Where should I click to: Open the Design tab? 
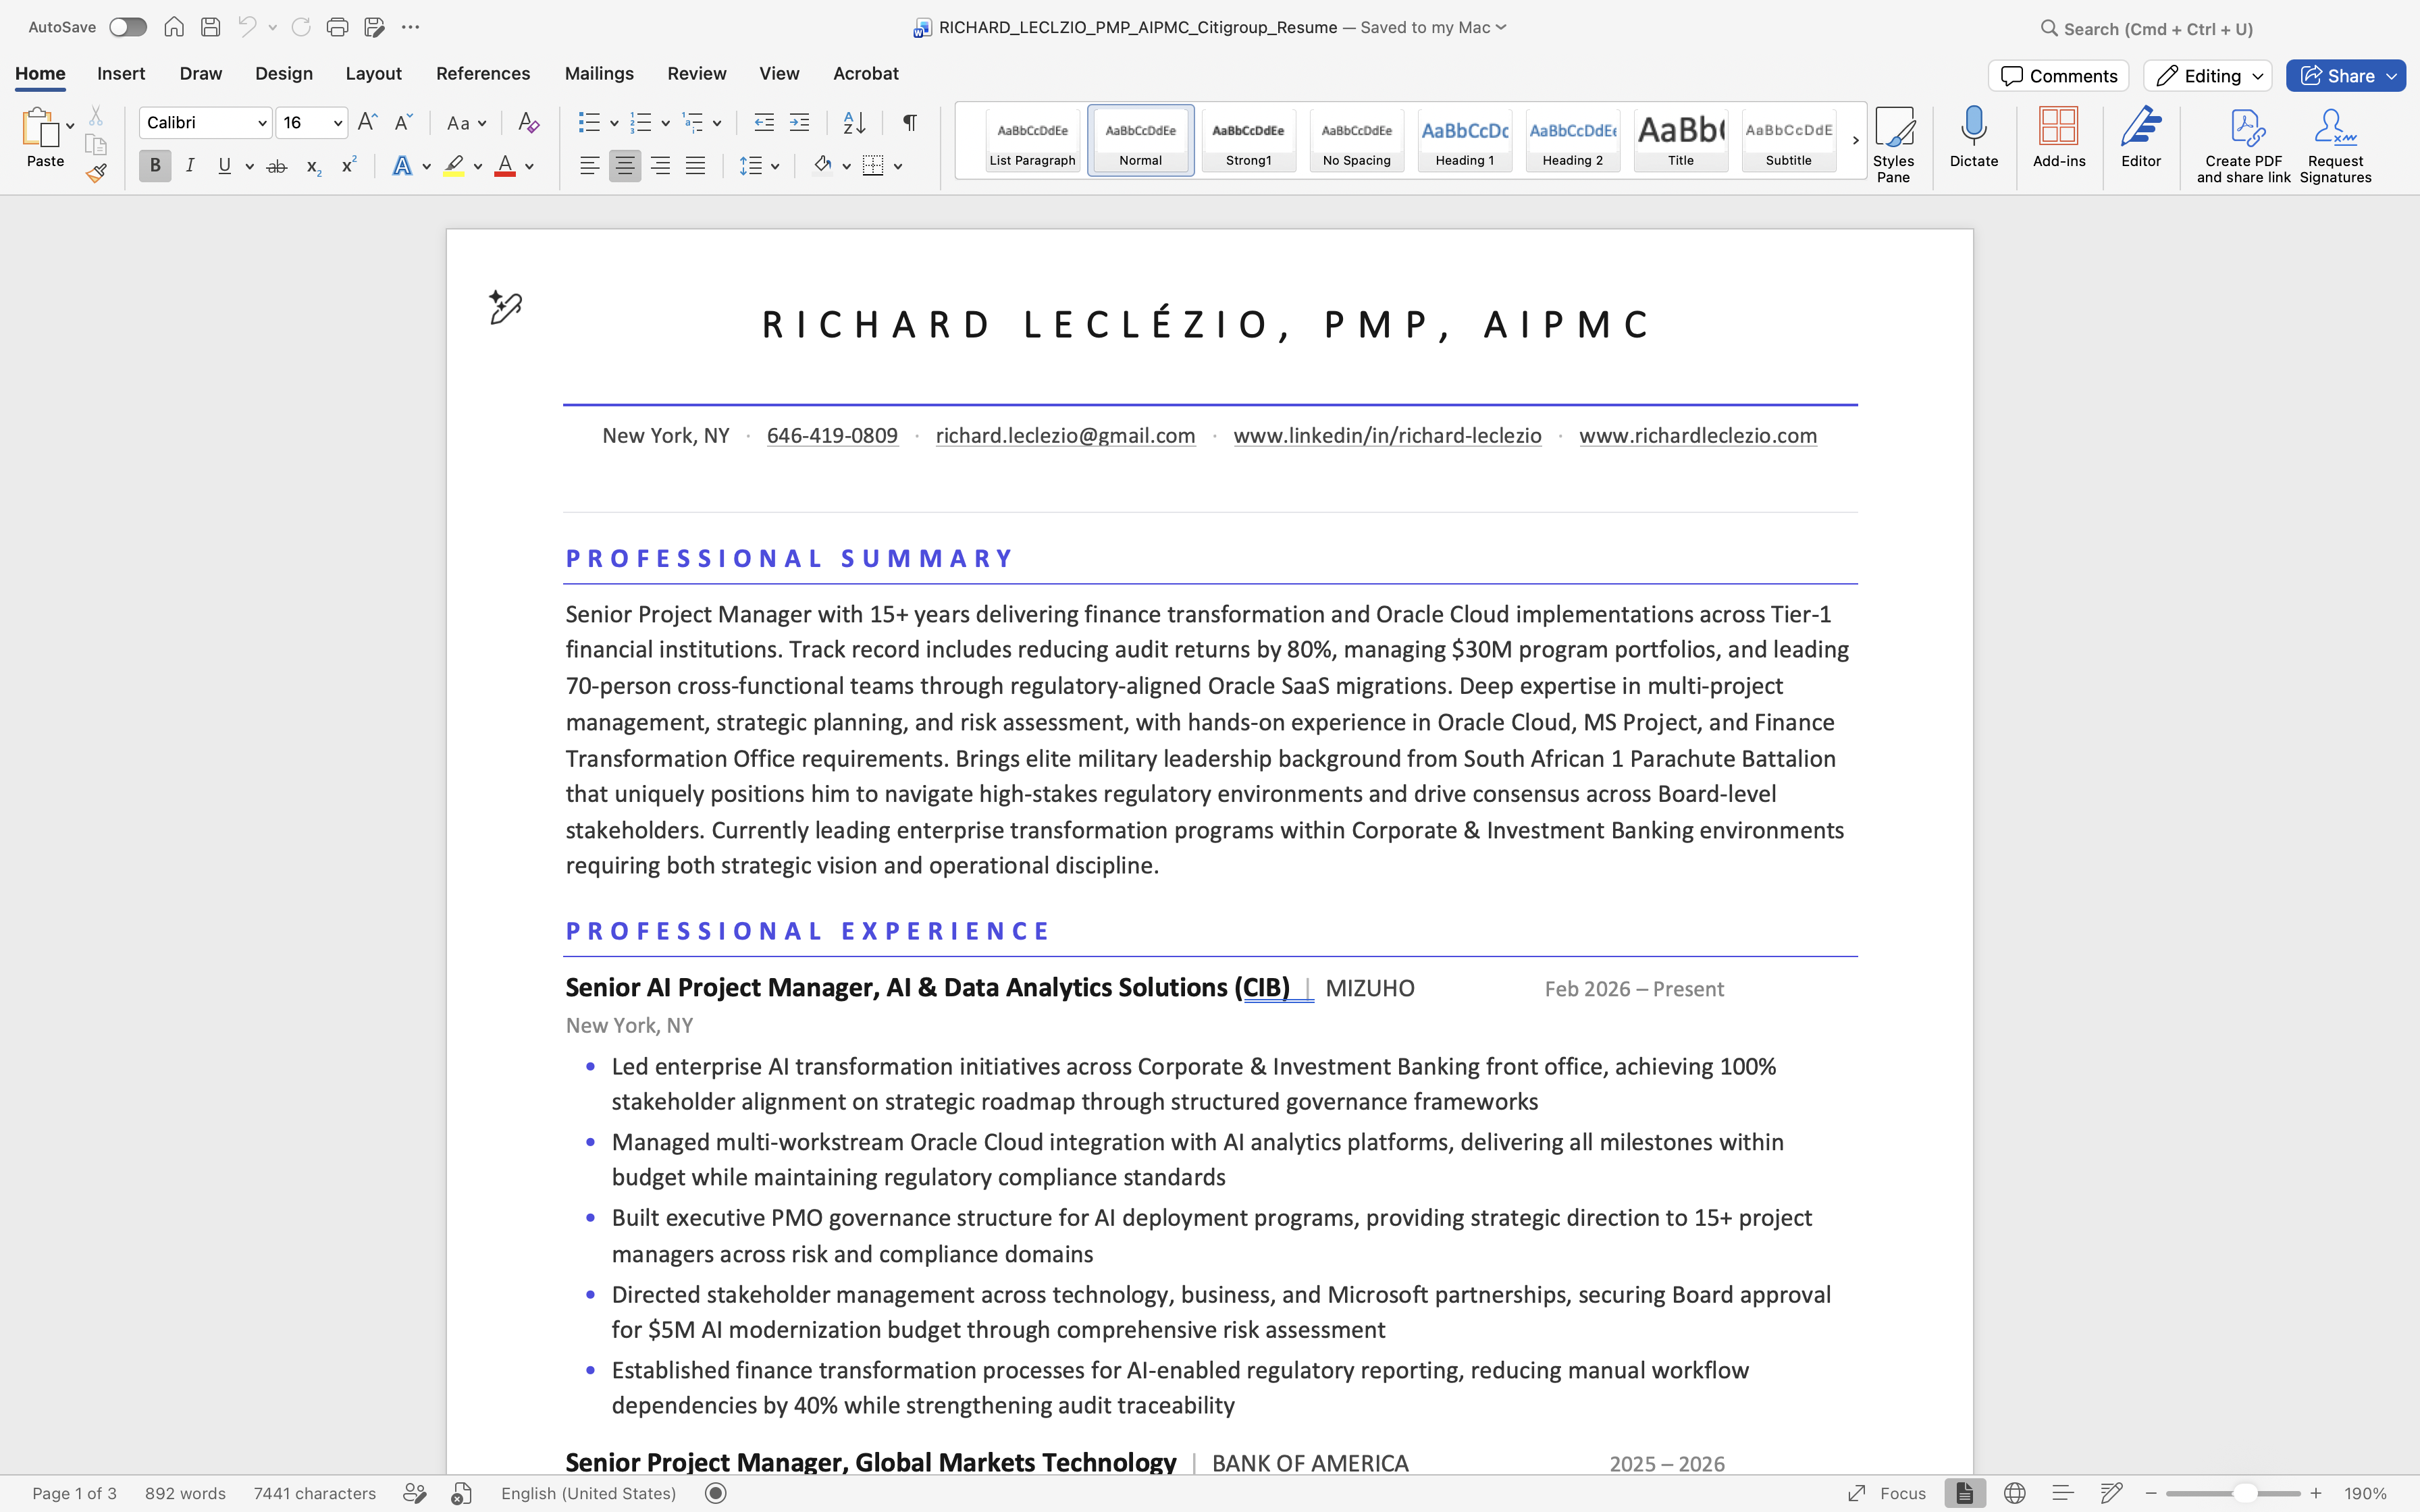pyautogui.click(x=284, y=73)
